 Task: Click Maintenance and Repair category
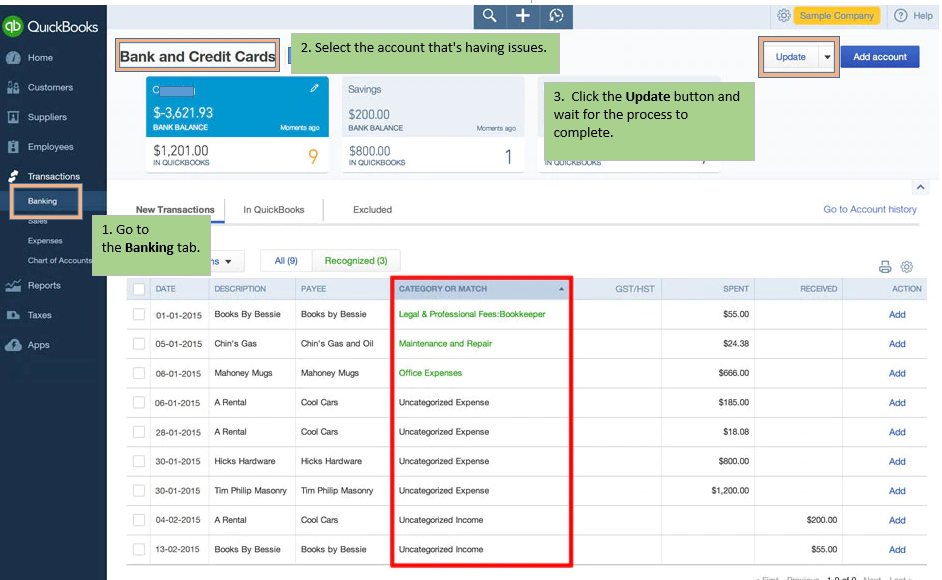coord(445,344)
